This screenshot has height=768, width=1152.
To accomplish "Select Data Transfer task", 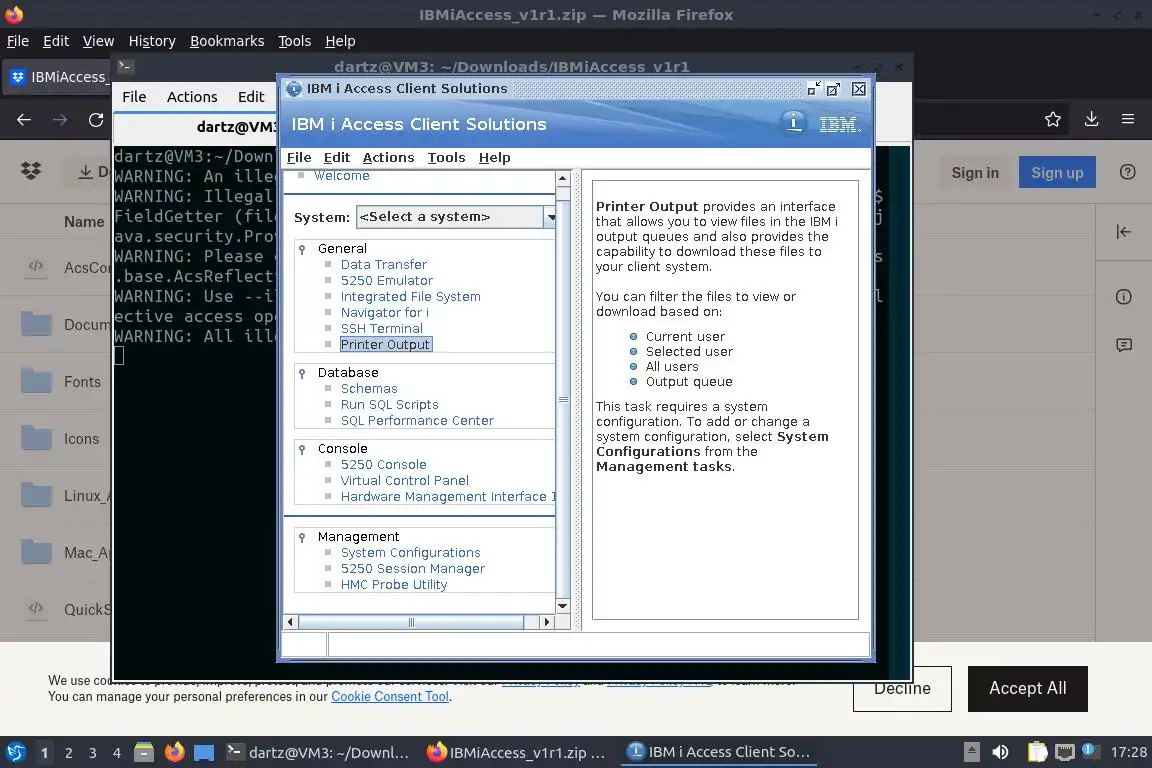I will tap(384, 265).
